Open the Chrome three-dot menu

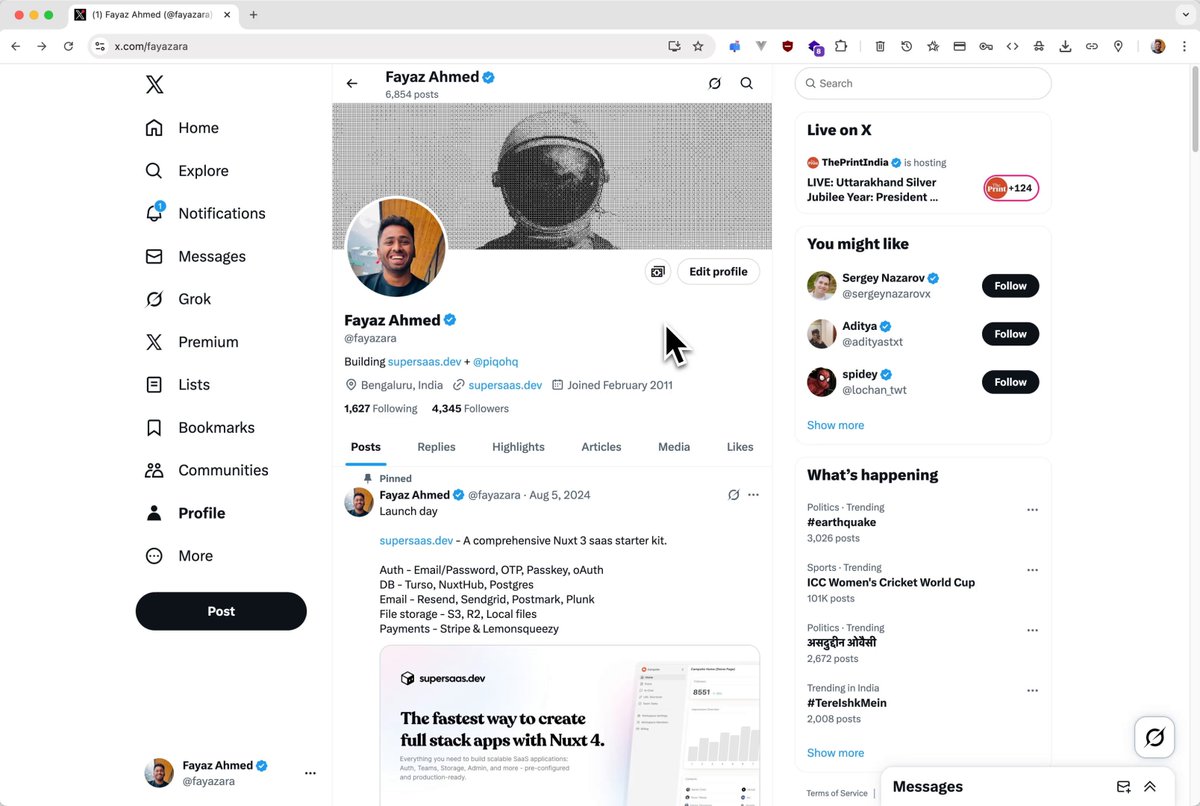click(x=1185, y=46)
